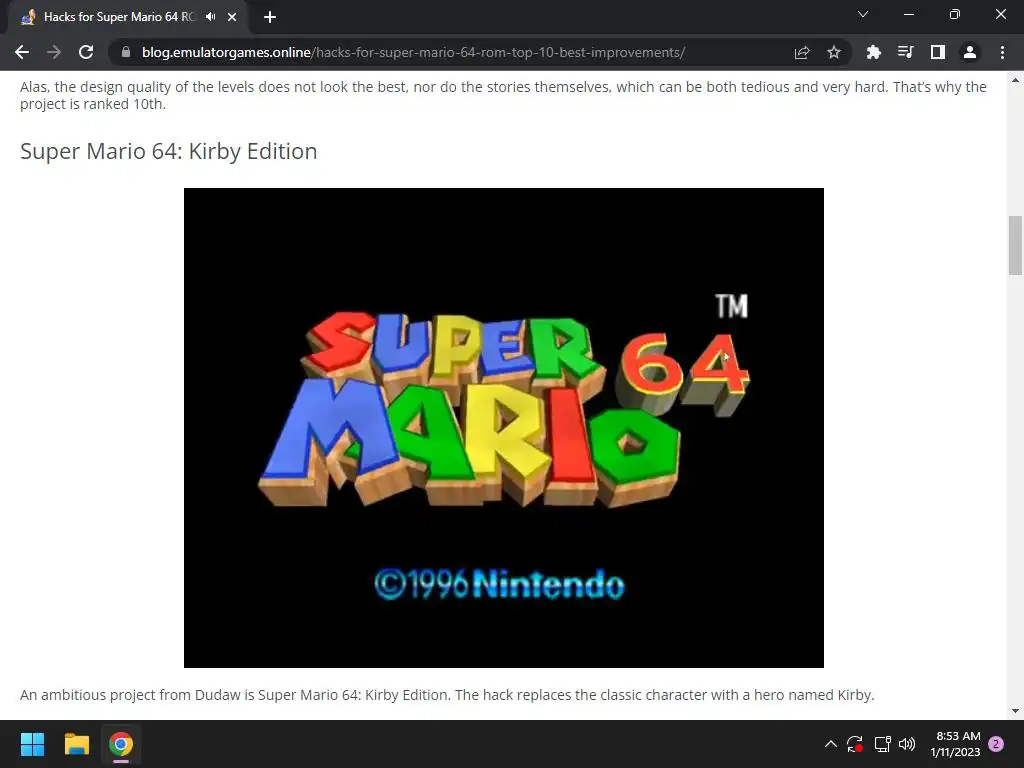Image resolution: width=1024 pixels, height=768 pixels.
Task: Click the address bar URL
Action: pyautogui.click(x=413, y=52)
